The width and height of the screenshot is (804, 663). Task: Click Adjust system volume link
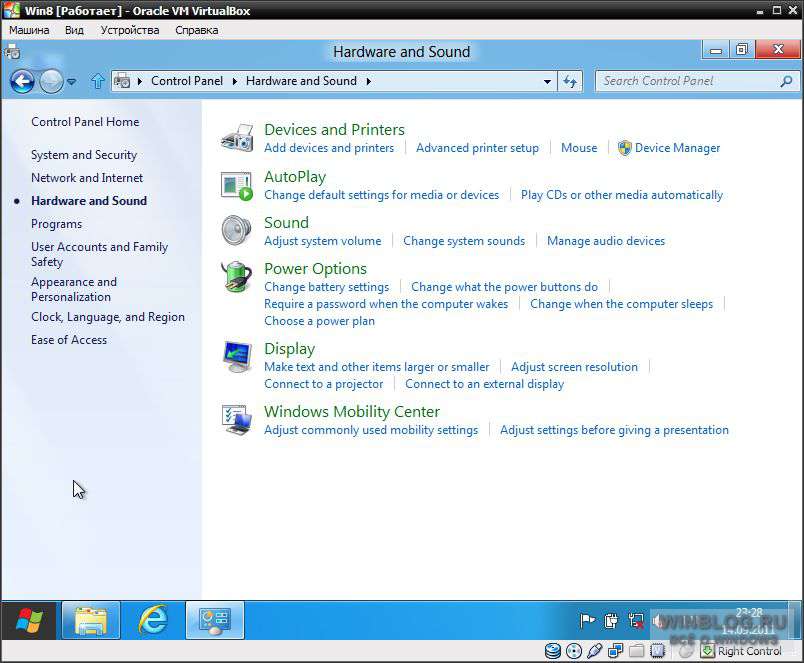pos(323,241)
